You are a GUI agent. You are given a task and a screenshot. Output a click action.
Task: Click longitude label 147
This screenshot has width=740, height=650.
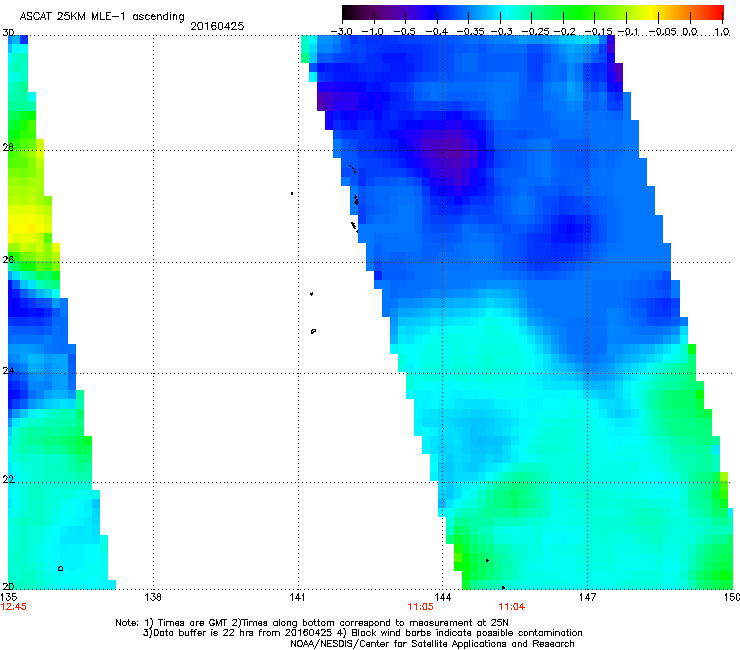point(588,597)
